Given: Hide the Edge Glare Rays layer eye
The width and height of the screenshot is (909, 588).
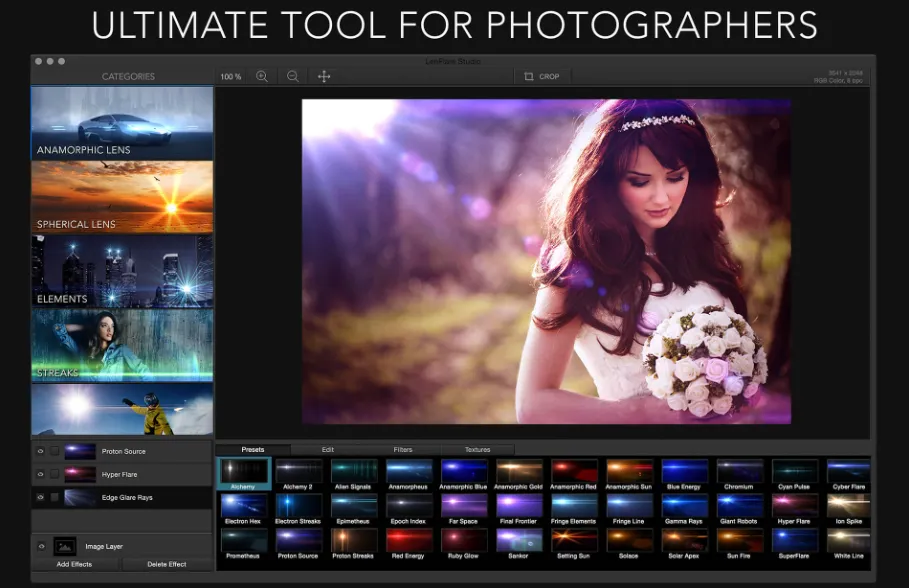Looking at the screenshot, I should point(41,498).
